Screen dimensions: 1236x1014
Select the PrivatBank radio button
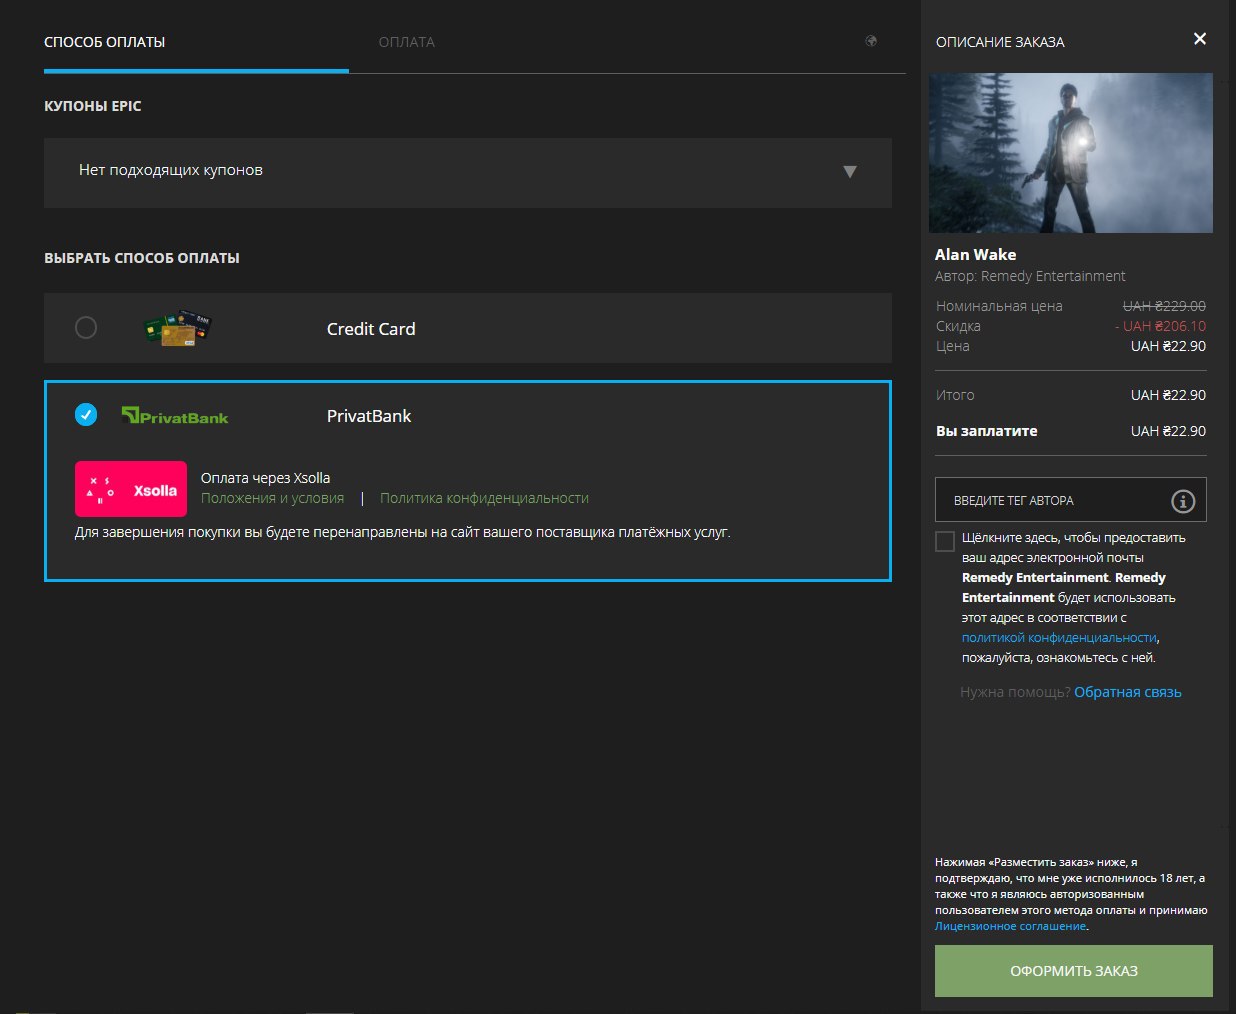tap(86, 414)
